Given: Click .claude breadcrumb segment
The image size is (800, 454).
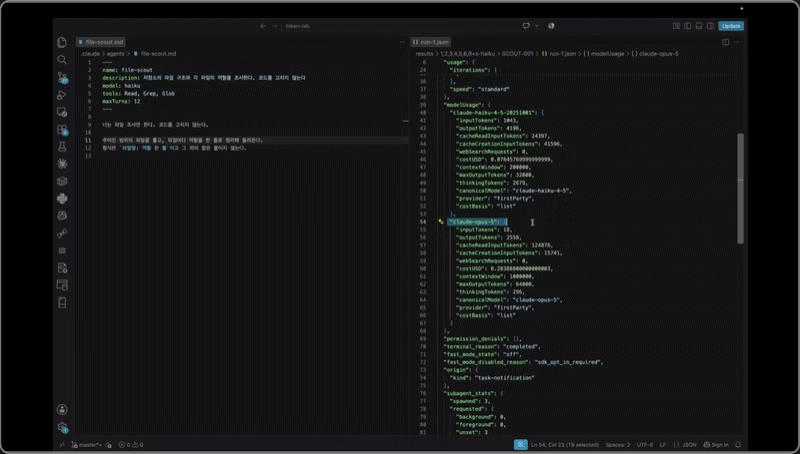Looking at the screenshot, I should click(x=90, y=54).
